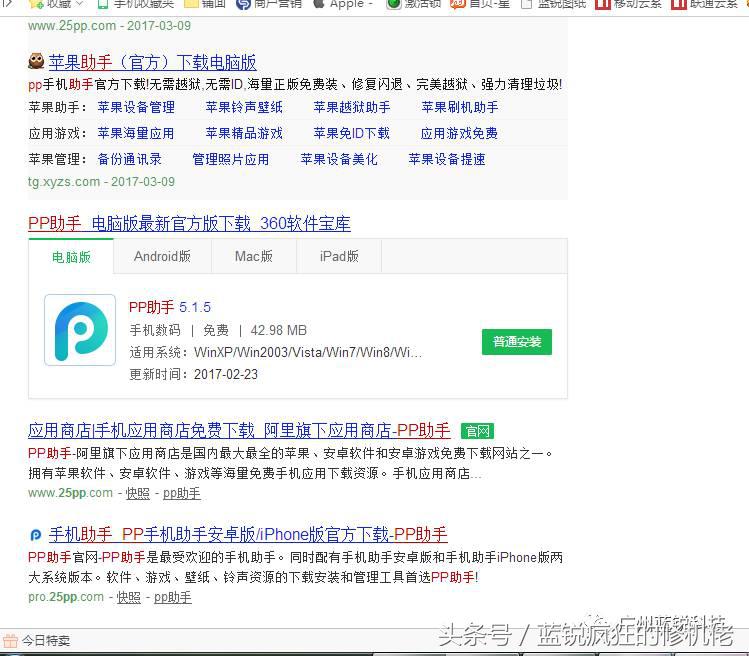749x656 pixels.
Task: Click the green 普通安装 button
Action: (517, 342)
